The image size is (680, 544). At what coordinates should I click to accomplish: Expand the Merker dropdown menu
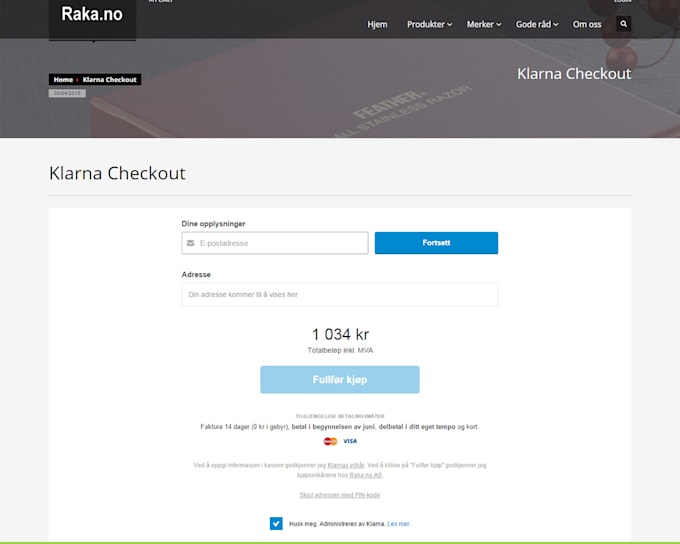coord(484,24)
